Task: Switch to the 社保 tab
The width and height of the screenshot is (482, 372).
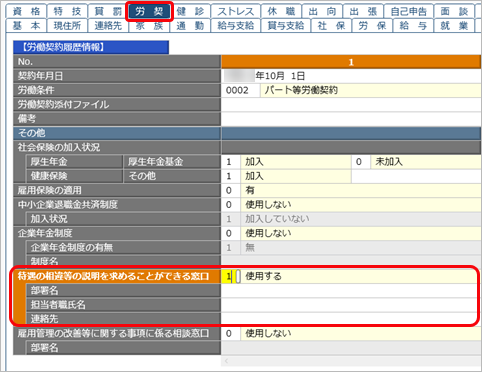Action: (x=331, y=26)
